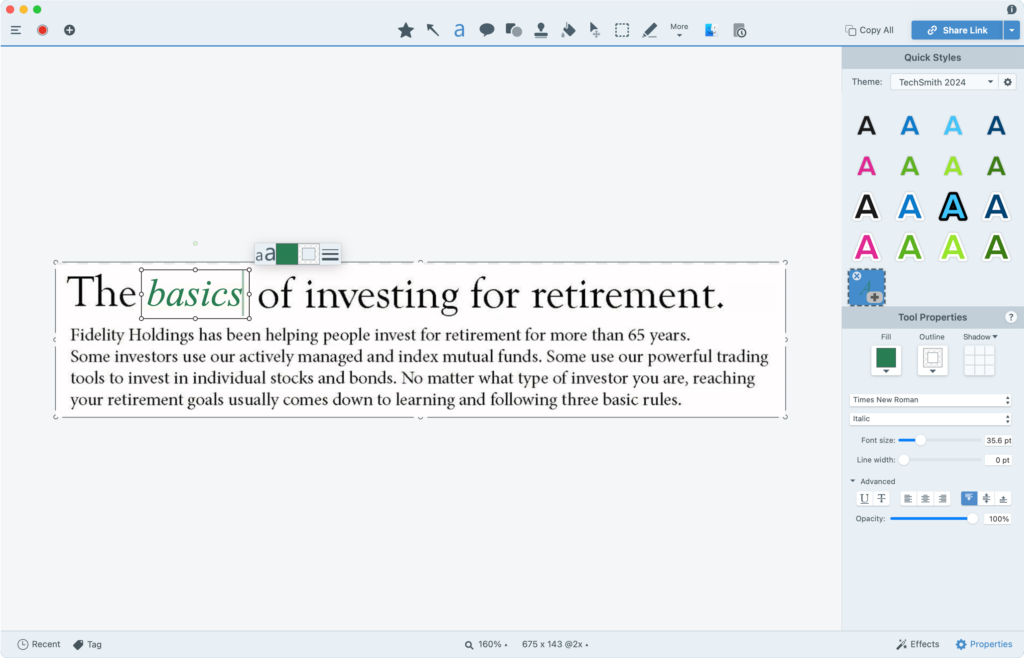Image resolution: width=1024 pixels, height=658 pixels.
Task: Remove the custom quick style via x
Action: [857, 276]
